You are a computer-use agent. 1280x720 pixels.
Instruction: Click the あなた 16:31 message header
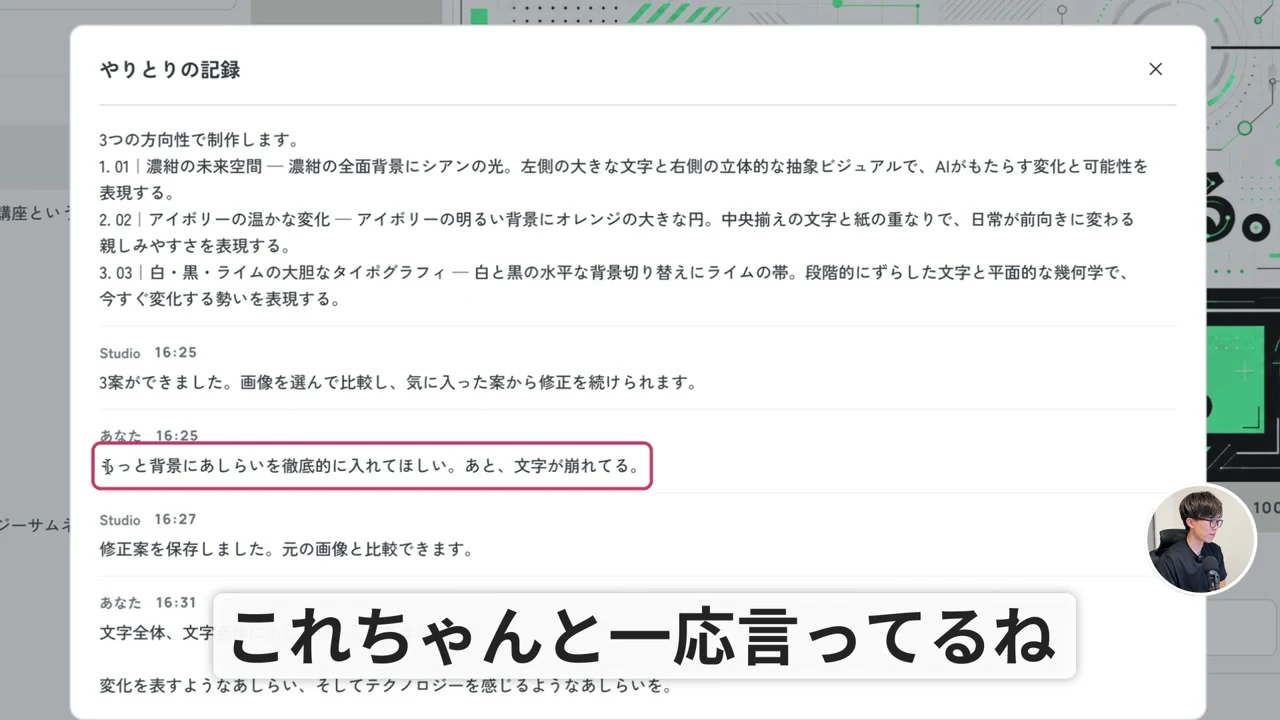[x=148, y=603]
